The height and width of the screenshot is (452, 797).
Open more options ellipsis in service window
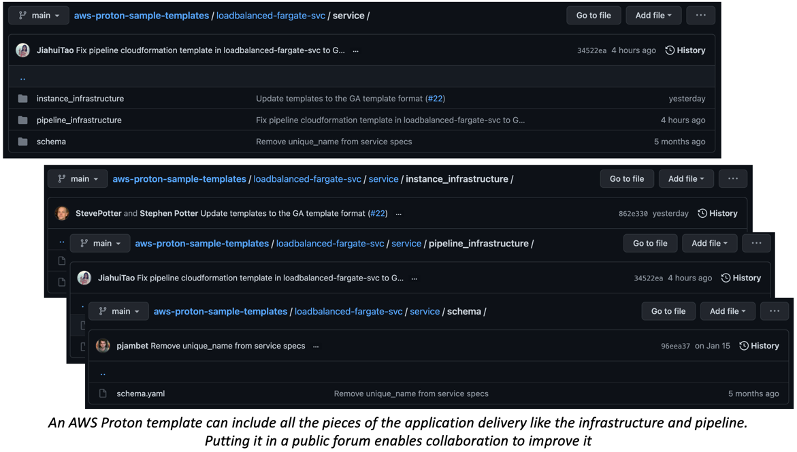701,16
